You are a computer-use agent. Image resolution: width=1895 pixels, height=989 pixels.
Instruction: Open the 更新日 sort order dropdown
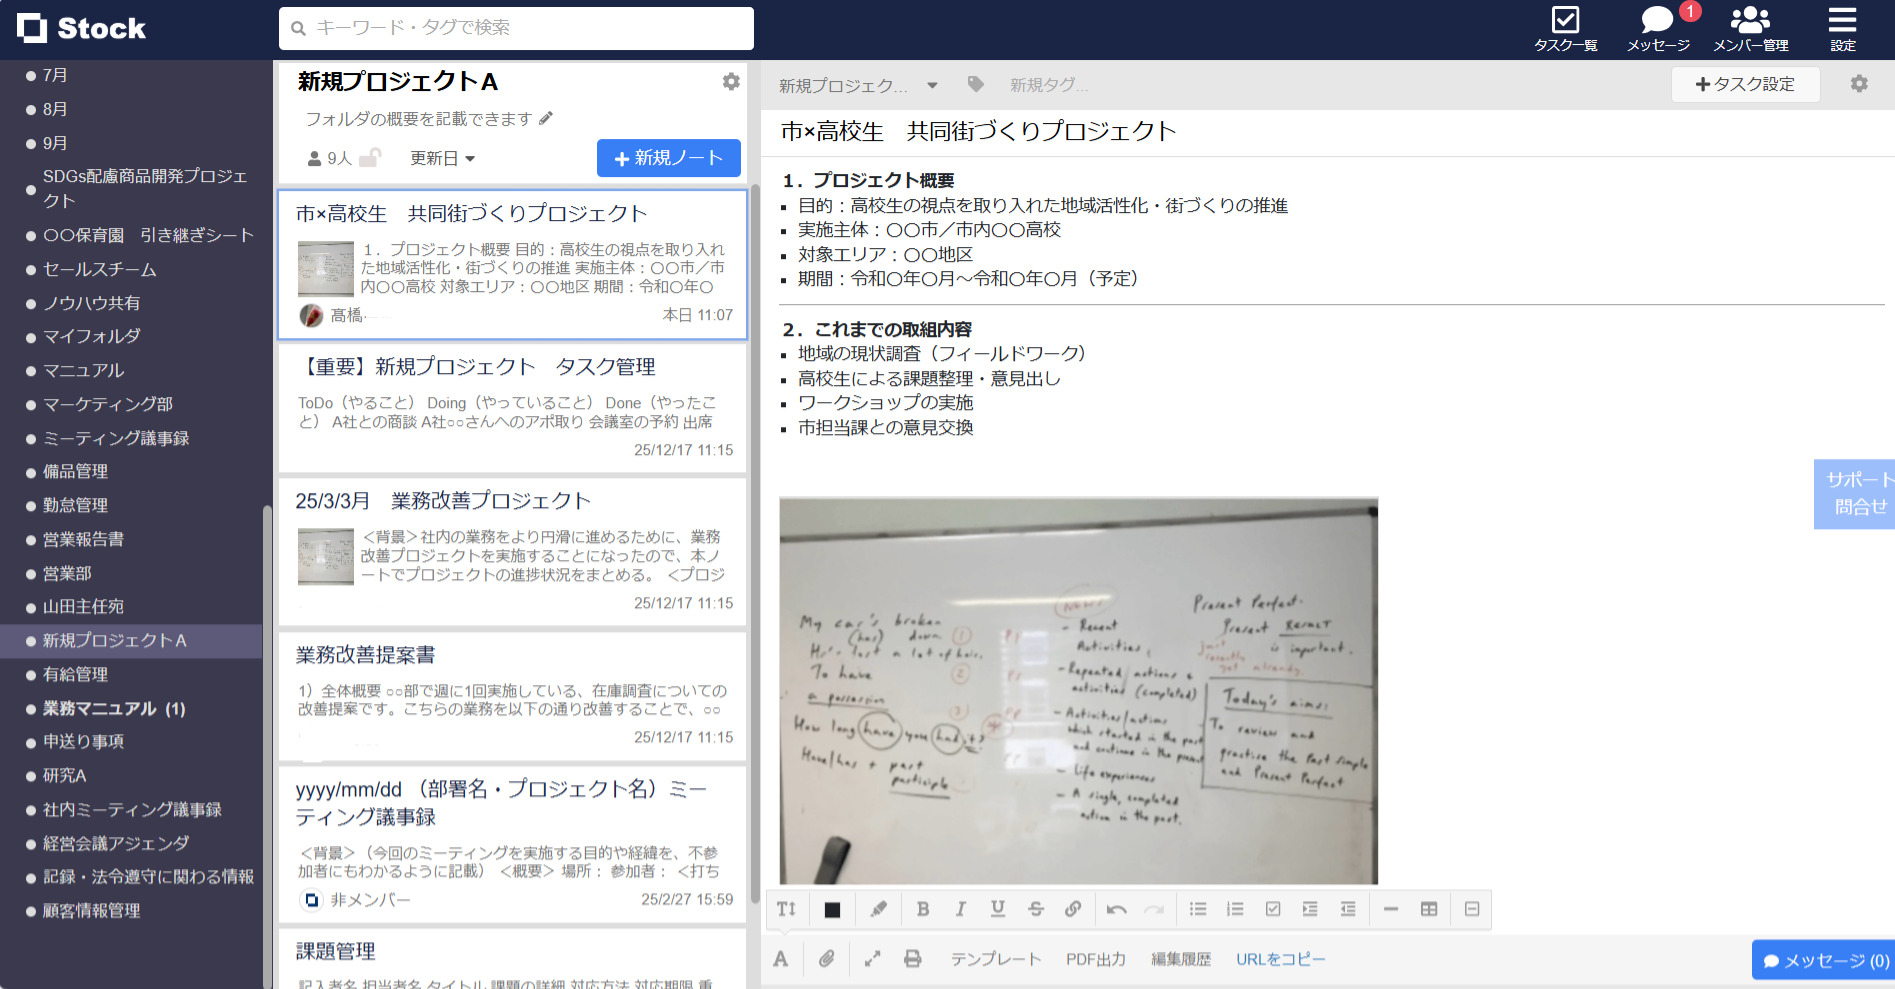(x=441, y=158)
